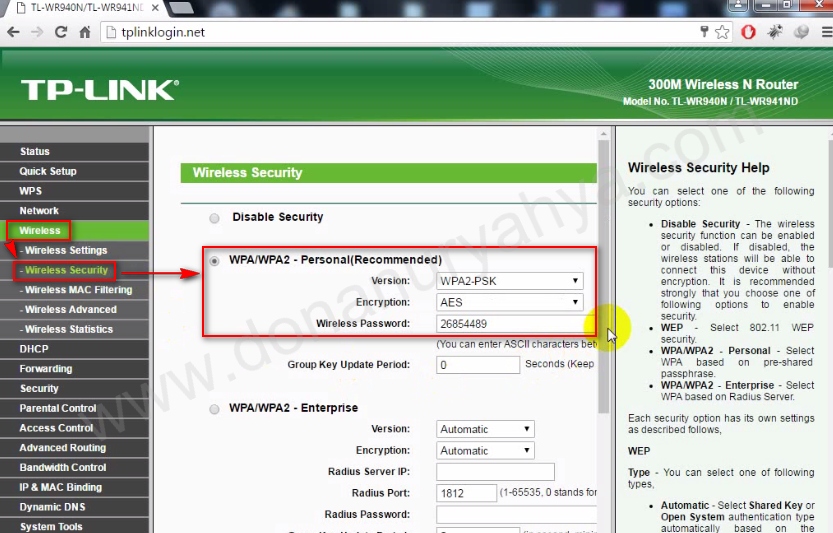Open the Chrome hamburger menu

pyautogui.click(x=827, y=32)
